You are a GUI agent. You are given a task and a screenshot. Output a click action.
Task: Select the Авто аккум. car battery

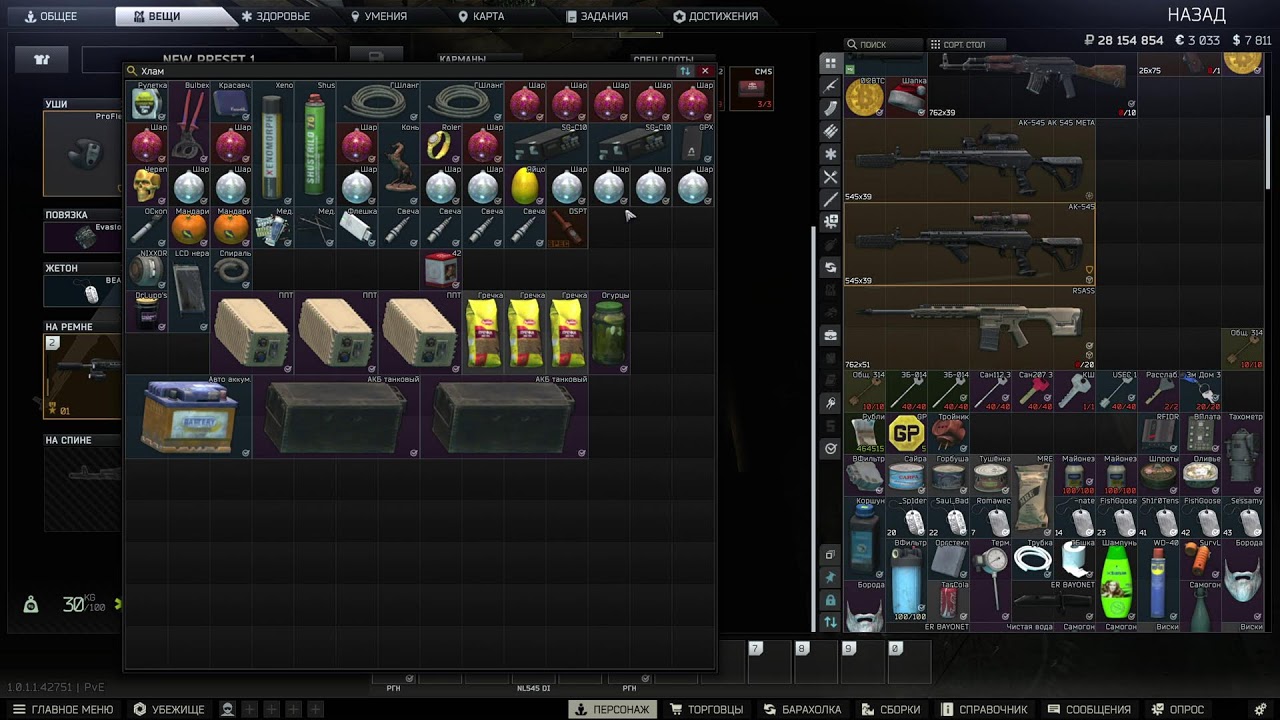[189, 417]
